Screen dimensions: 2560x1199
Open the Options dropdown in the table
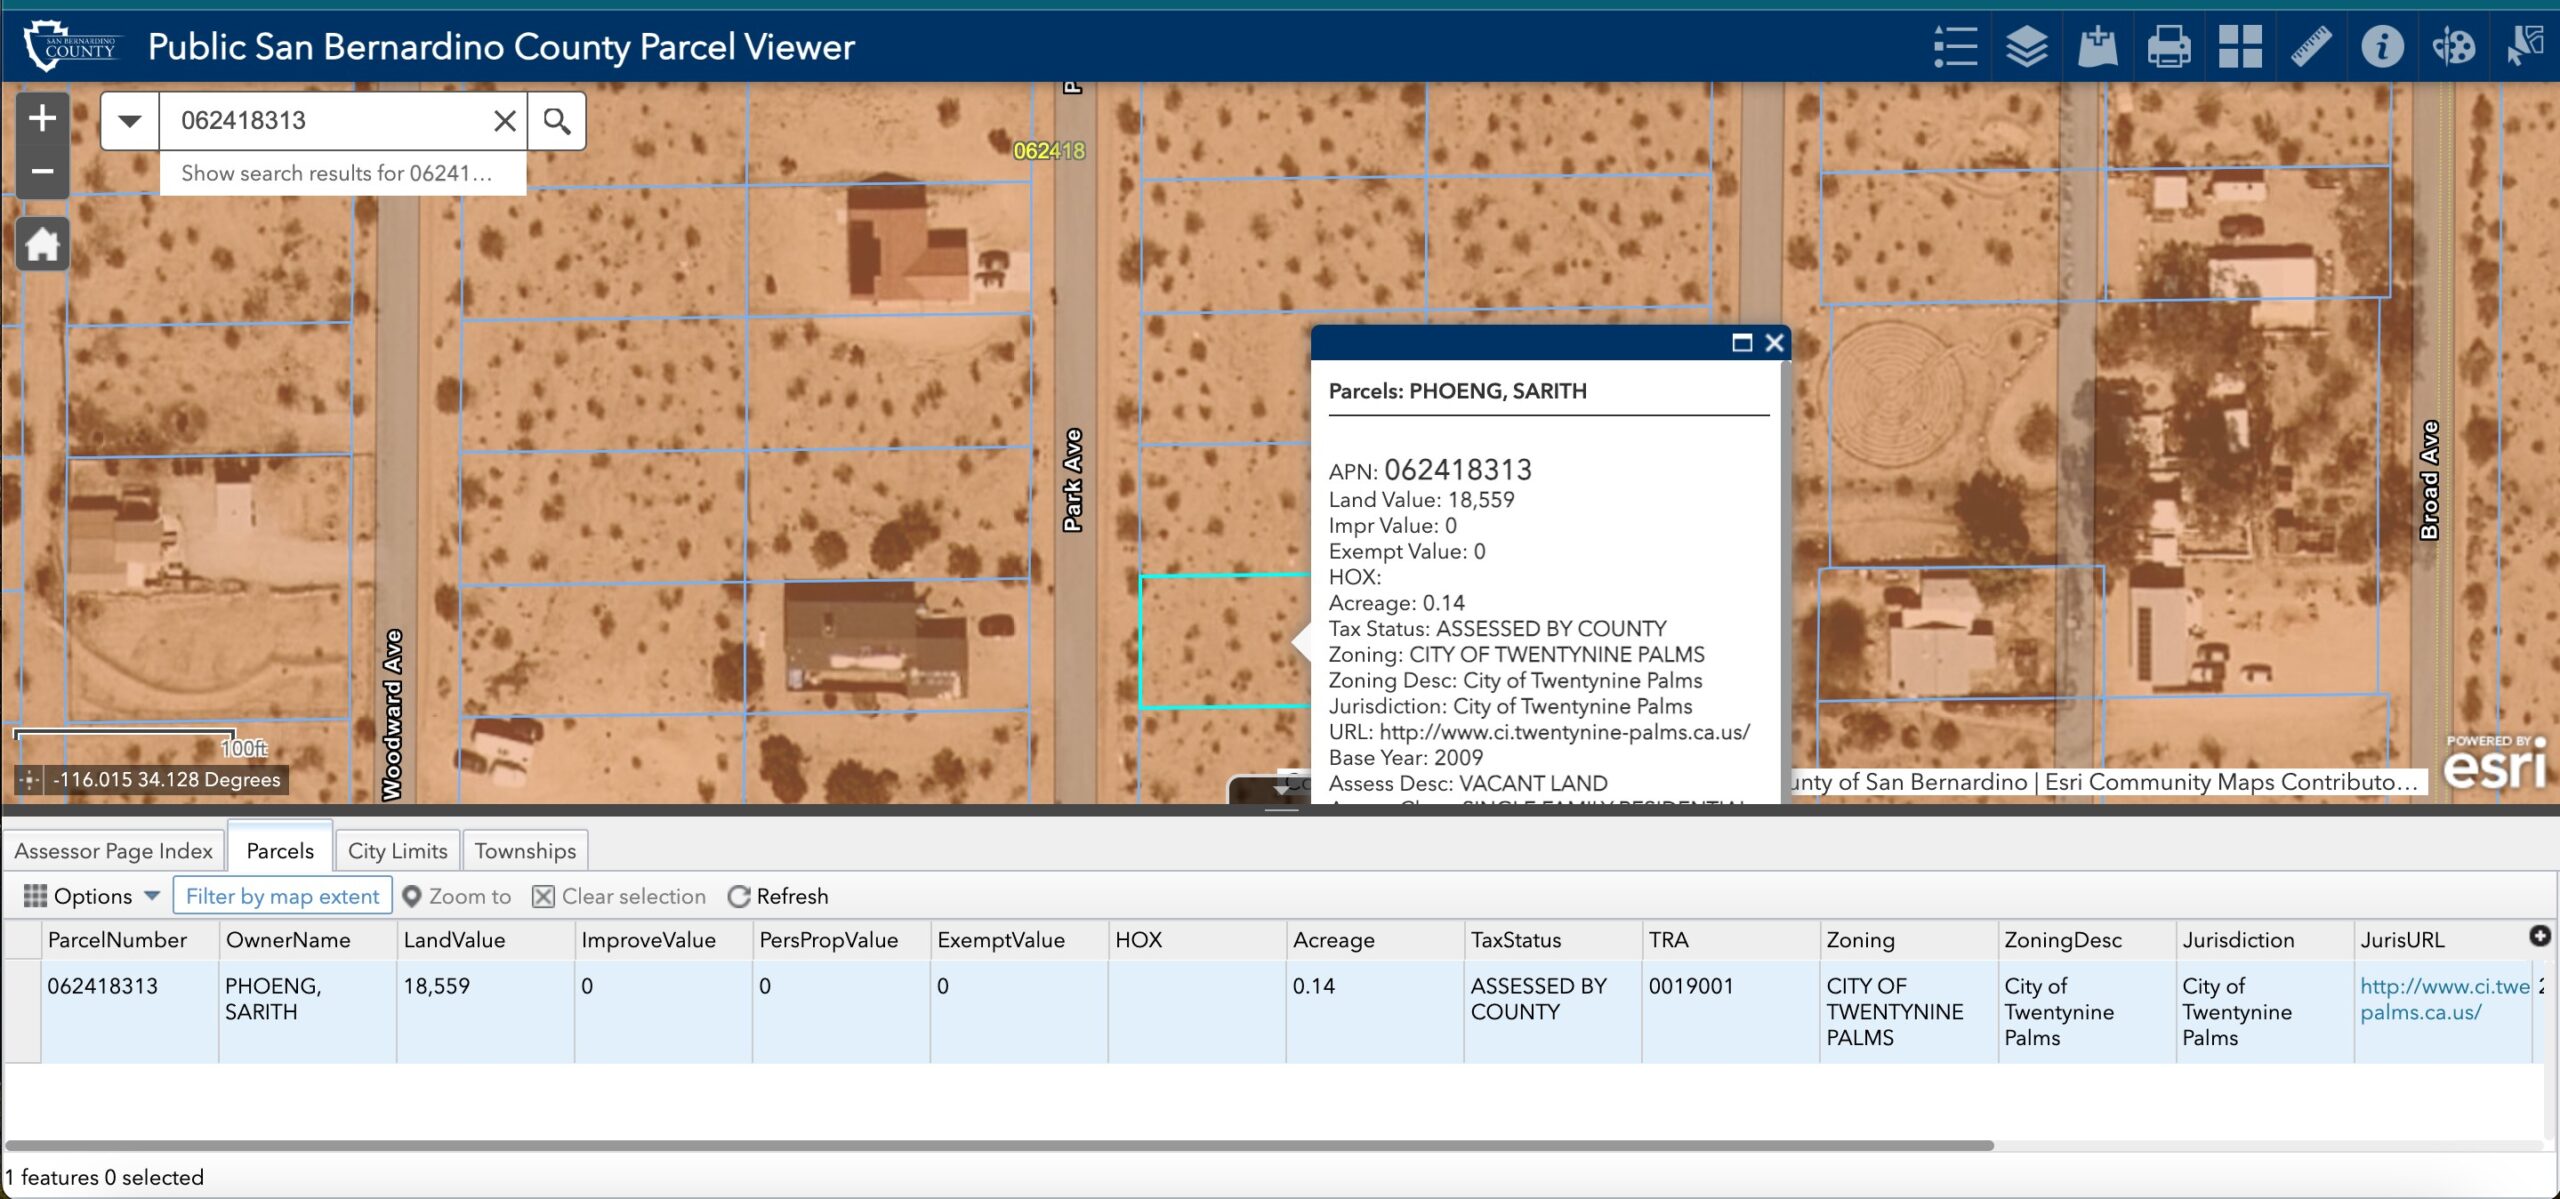(x=92, y=895)
